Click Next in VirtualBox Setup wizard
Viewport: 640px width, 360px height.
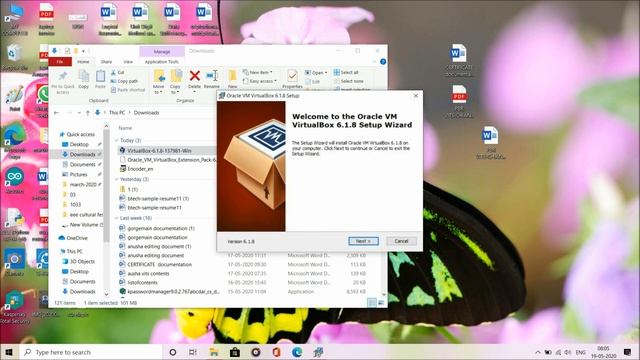(x=363, y=241)
